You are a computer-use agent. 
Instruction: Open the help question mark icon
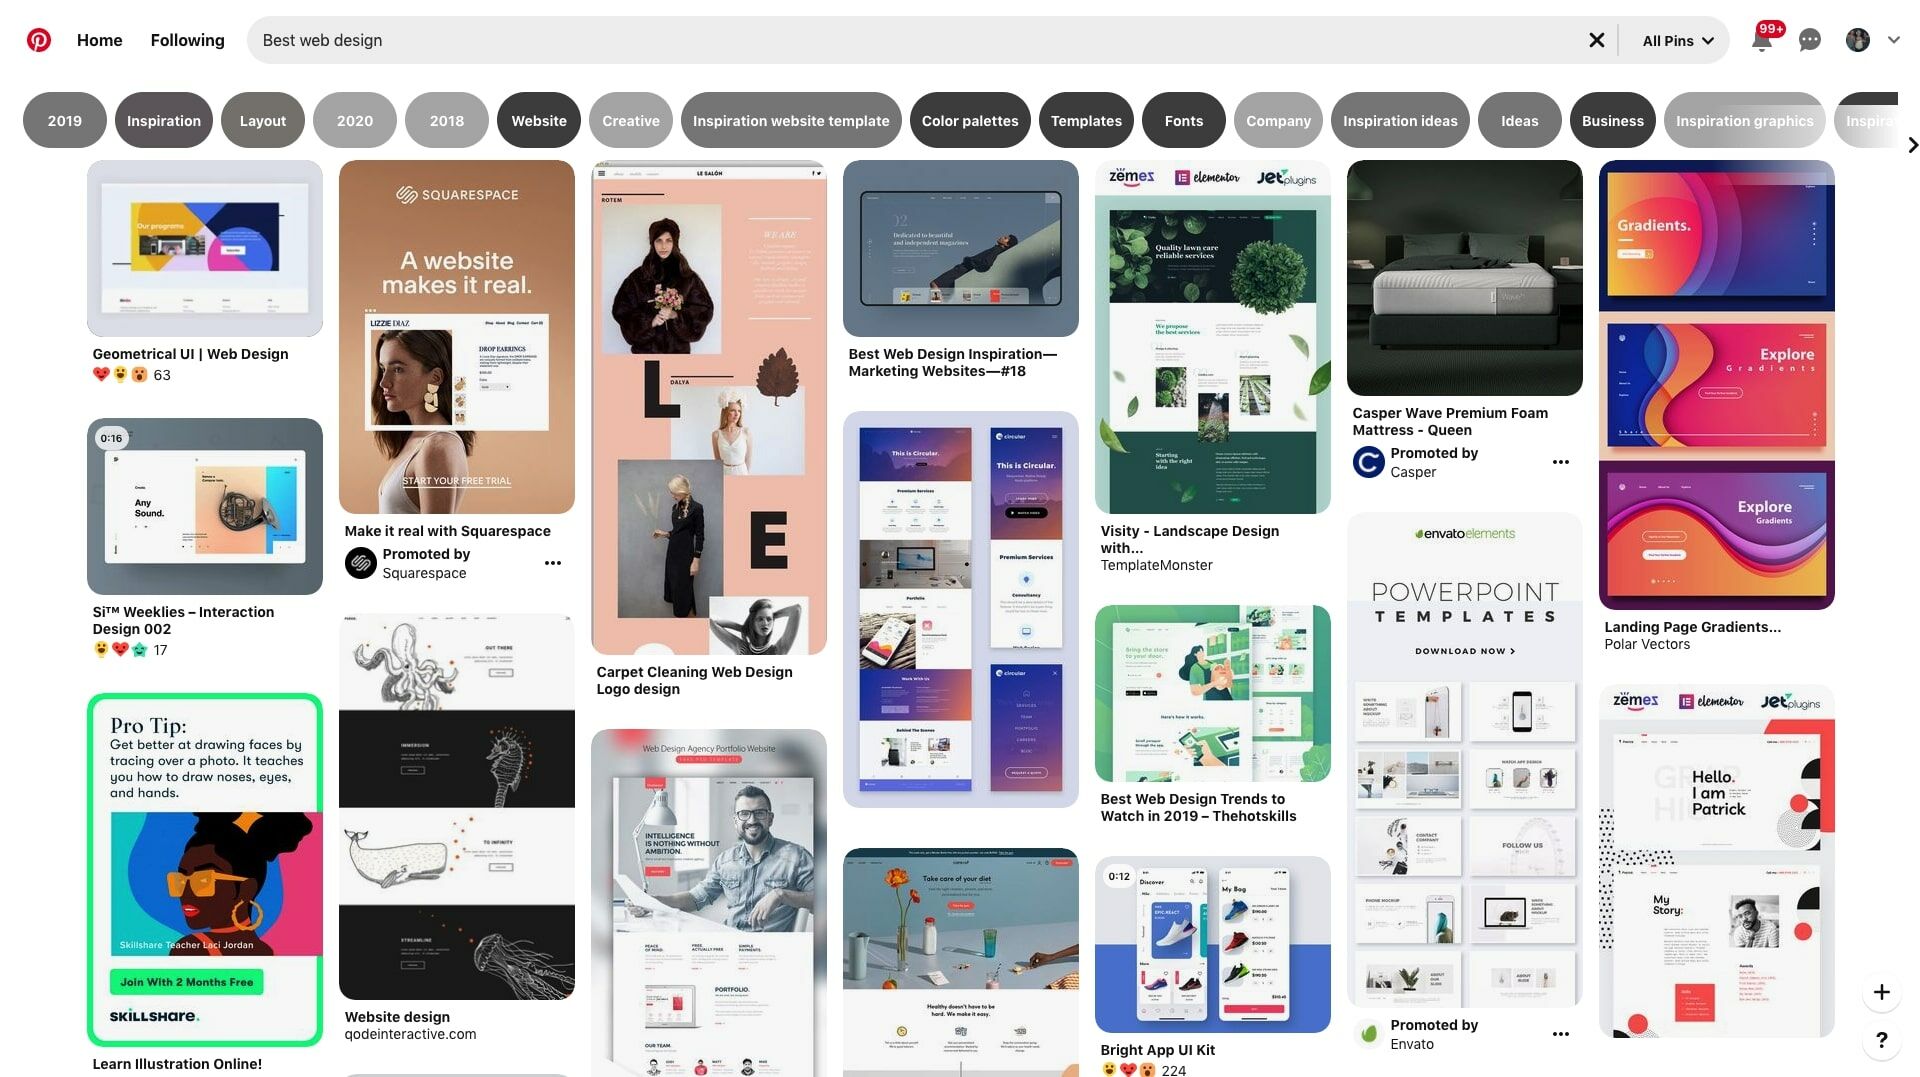click(1883, 1040)
